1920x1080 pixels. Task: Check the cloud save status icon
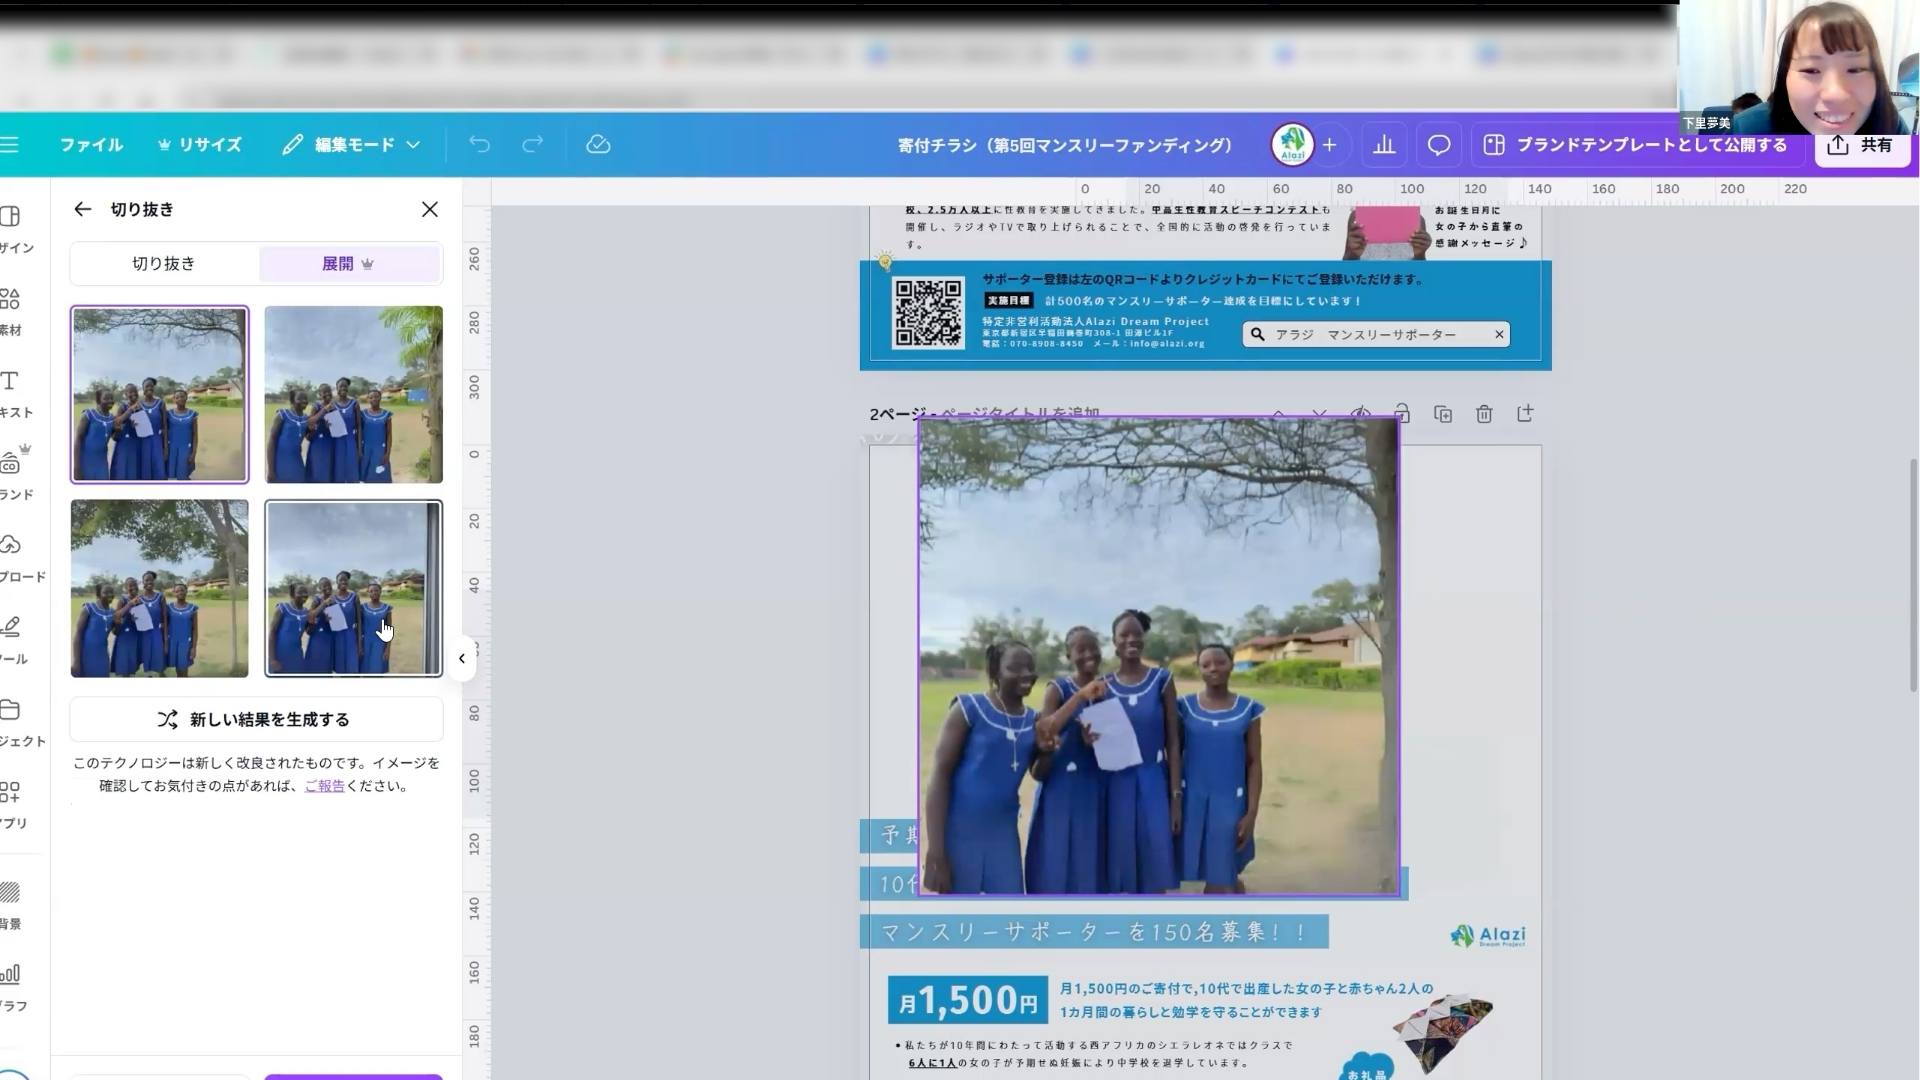point(598,145)
